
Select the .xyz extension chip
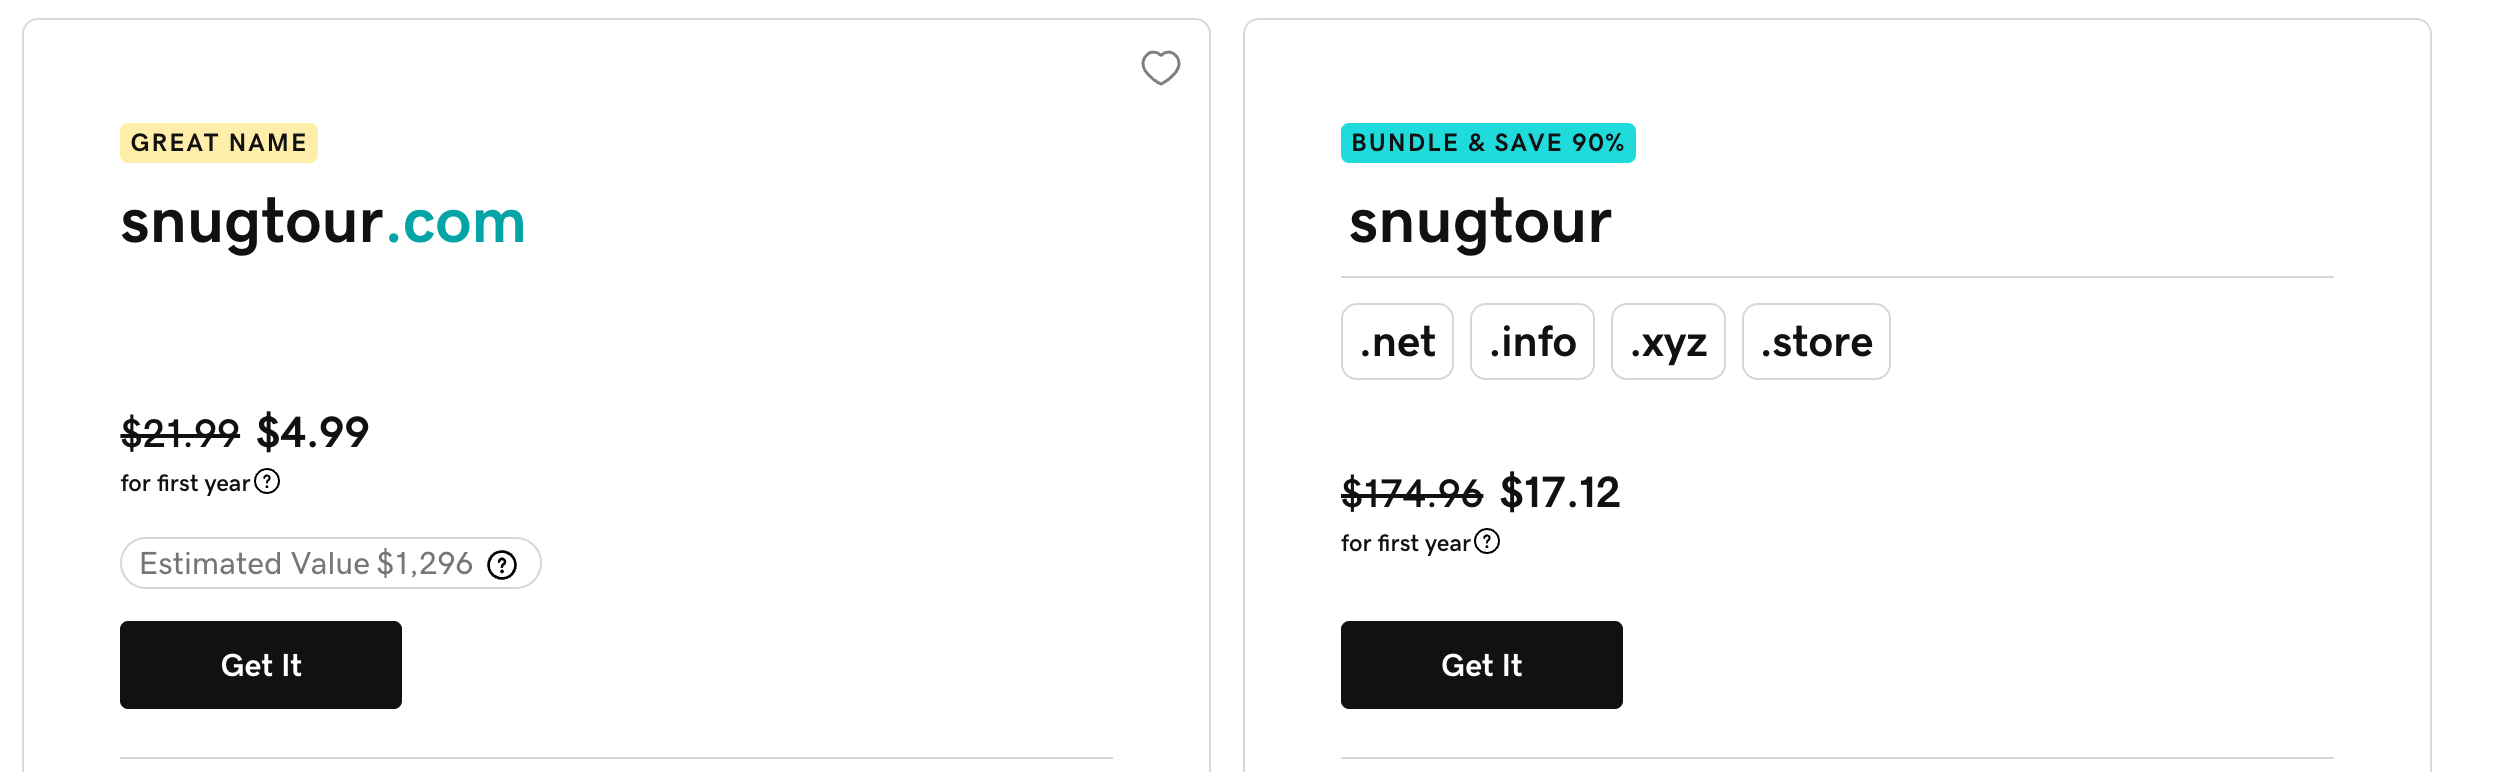coord(1668,342)
